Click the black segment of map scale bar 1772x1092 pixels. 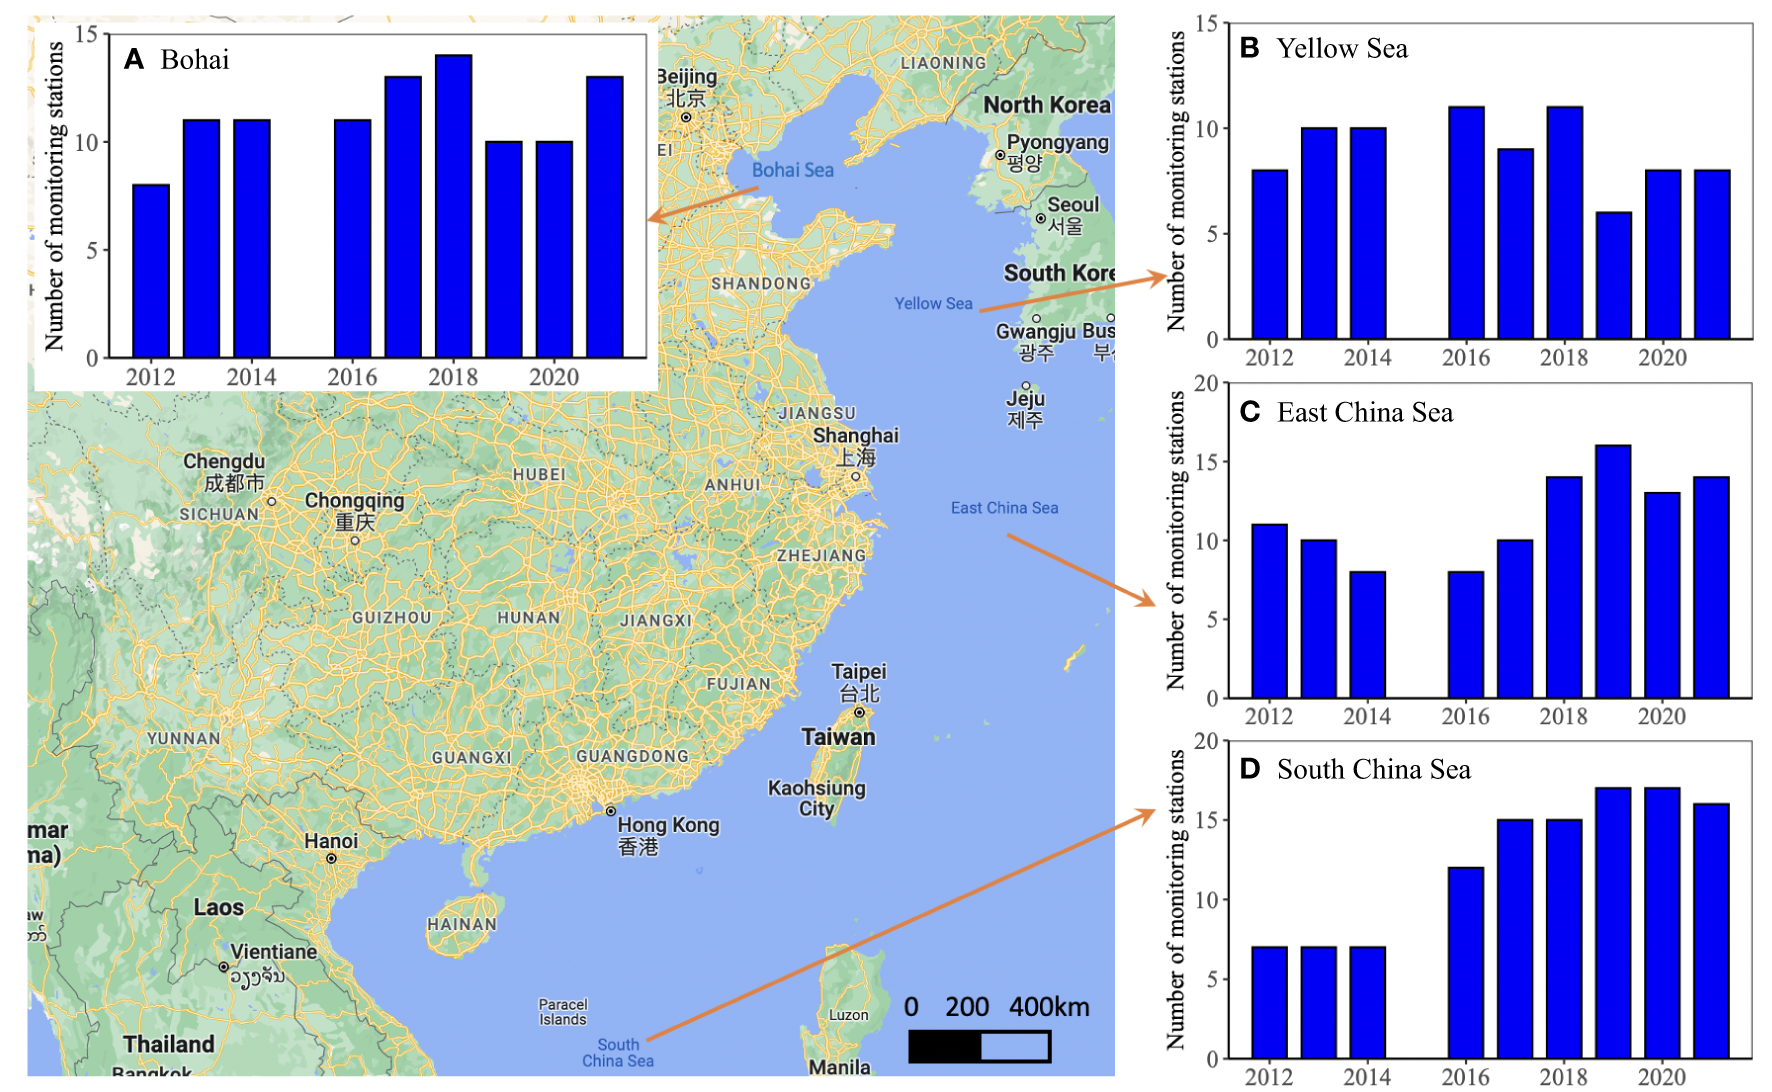click(x=944, y=1047)
